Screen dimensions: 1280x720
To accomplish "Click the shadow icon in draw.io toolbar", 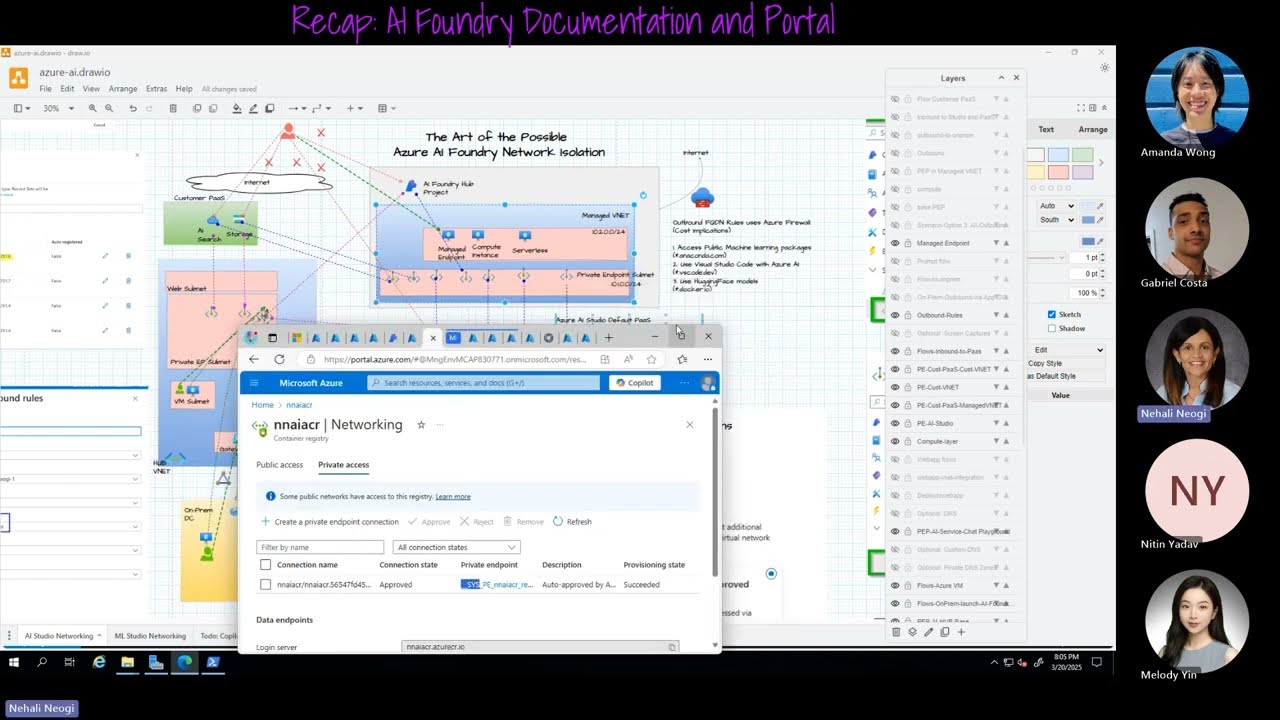I will coord(269,108).
